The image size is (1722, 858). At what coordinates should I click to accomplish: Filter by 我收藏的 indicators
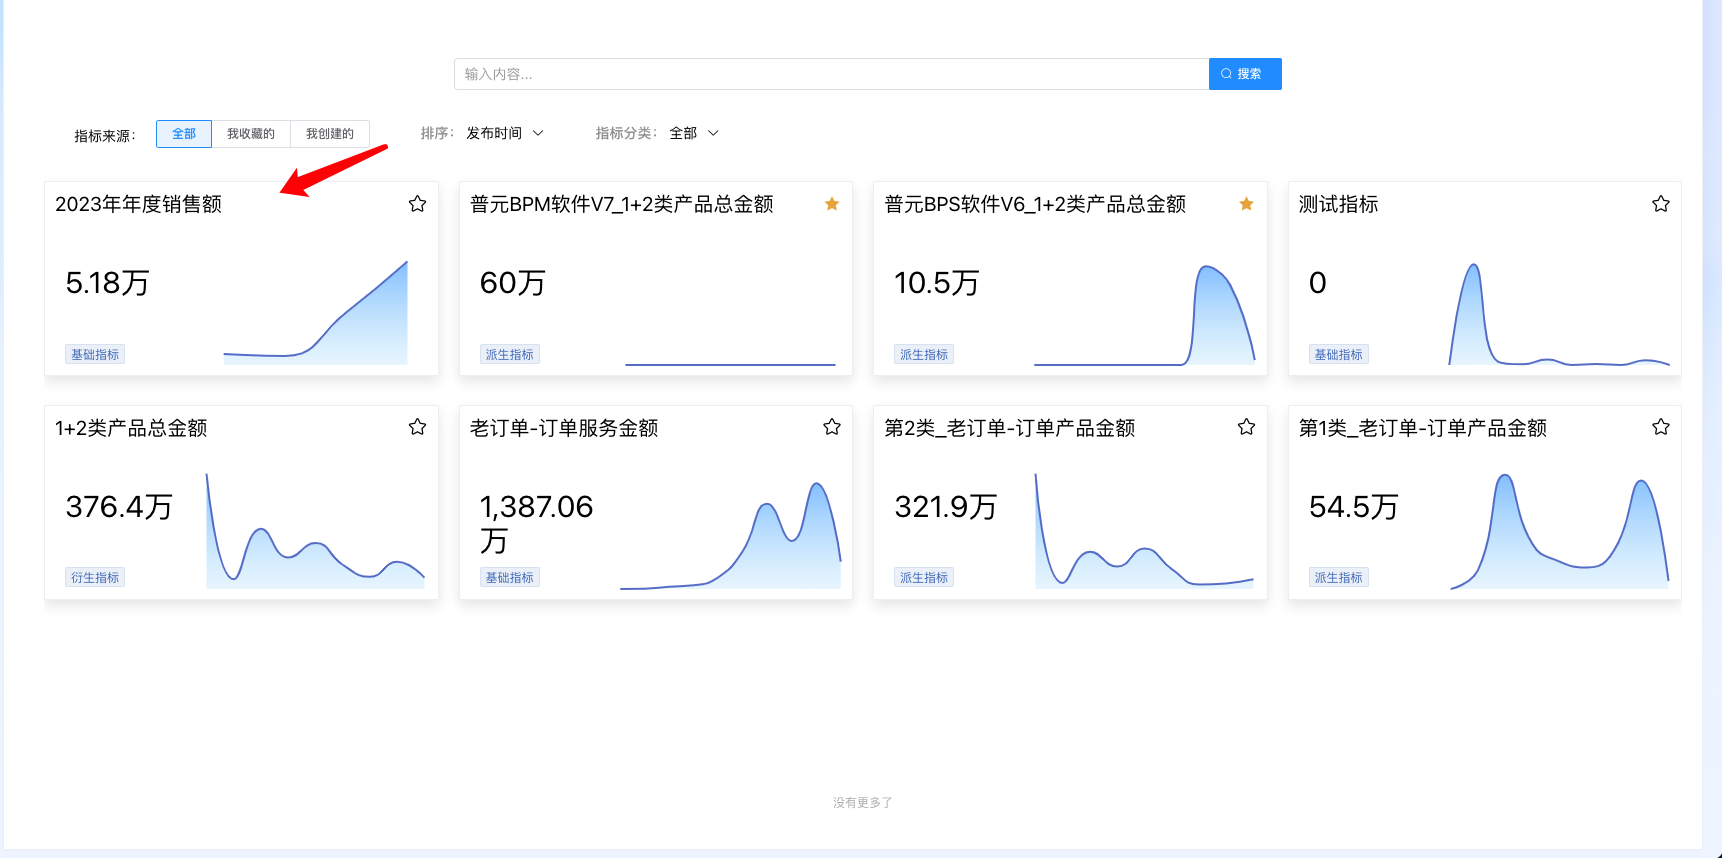[x=251, y=134]
